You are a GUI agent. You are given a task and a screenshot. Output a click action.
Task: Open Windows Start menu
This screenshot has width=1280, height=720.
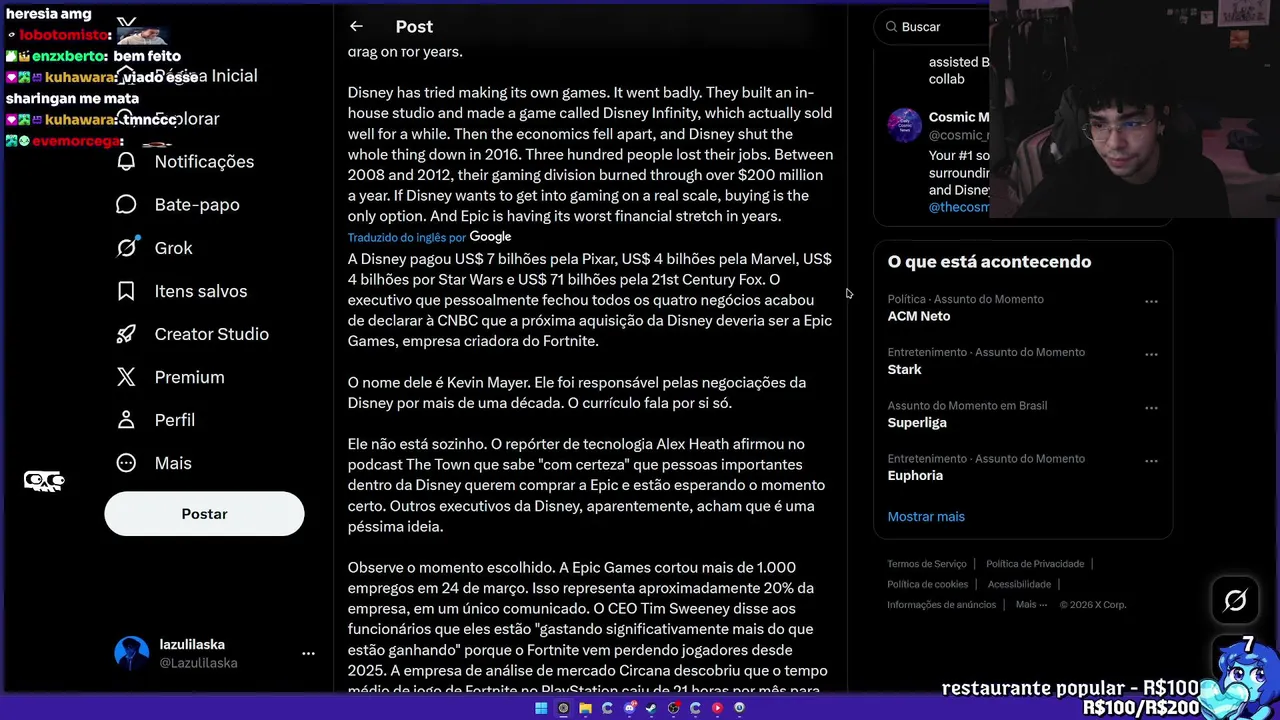point(541,708)
